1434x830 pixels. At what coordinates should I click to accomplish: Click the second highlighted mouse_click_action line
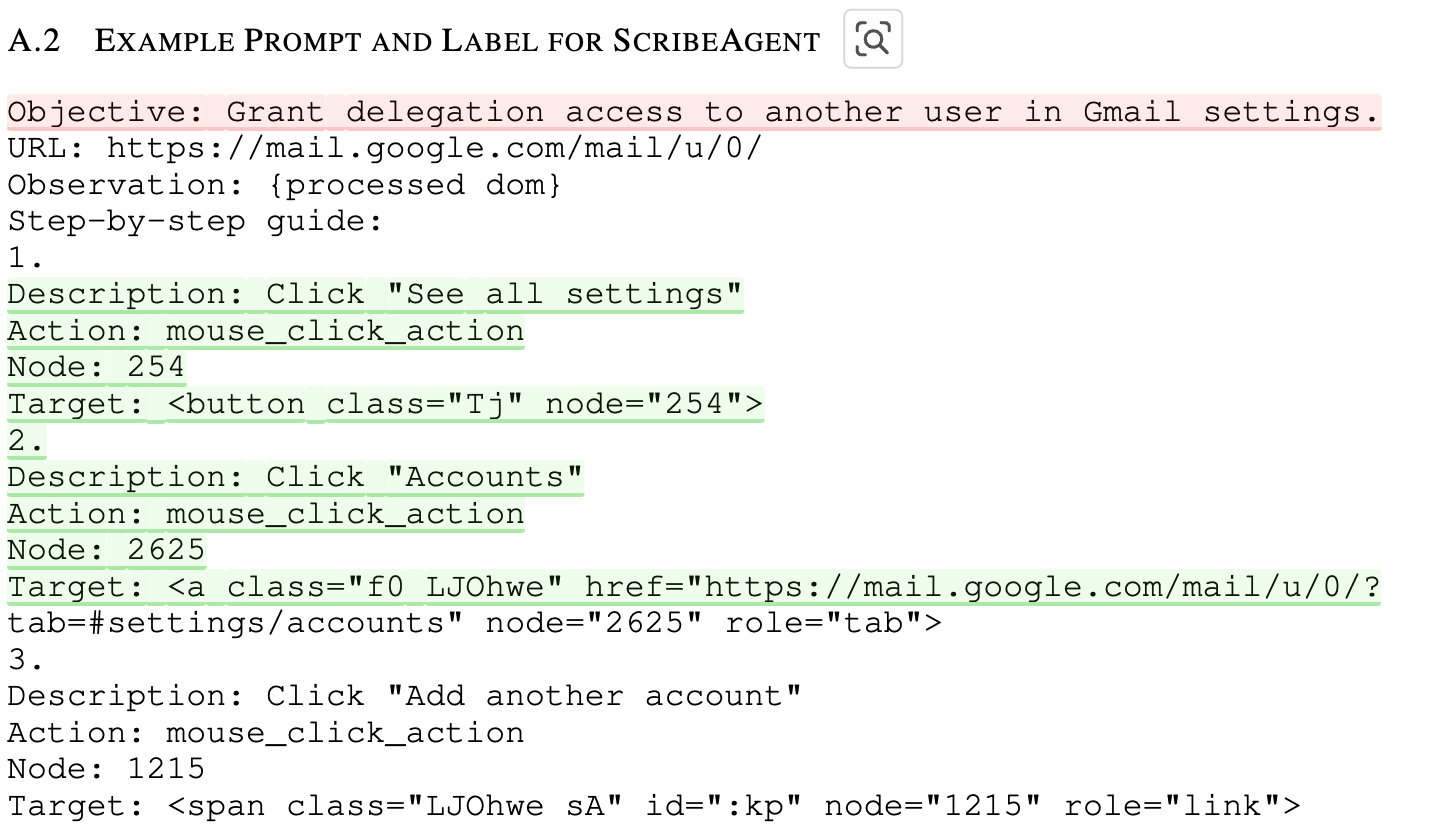266,514
